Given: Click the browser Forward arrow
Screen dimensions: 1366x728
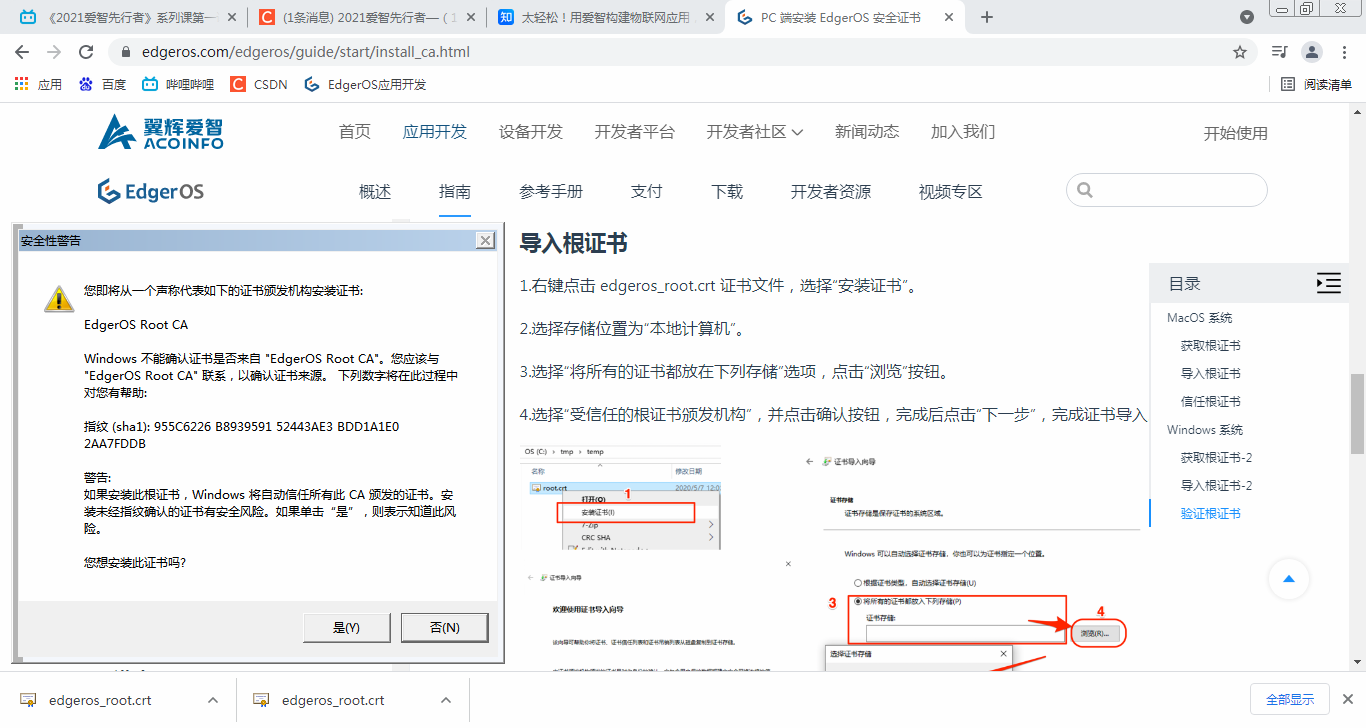Looking at the screenshot, I should 54,52.
